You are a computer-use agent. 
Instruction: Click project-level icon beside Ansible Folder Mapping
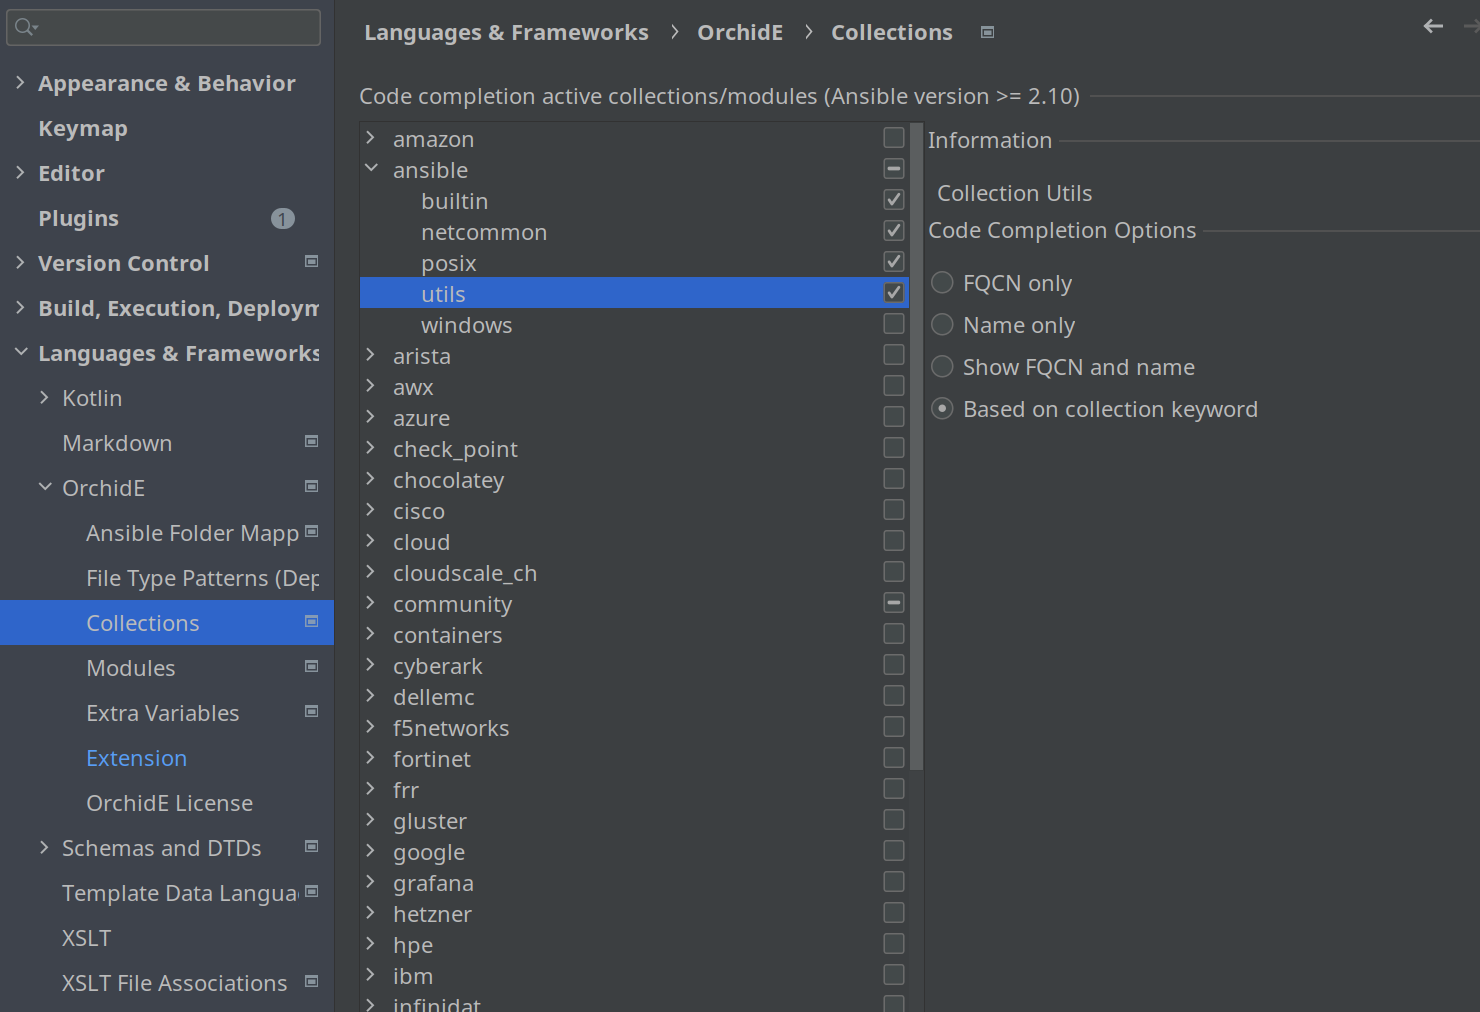311,531
